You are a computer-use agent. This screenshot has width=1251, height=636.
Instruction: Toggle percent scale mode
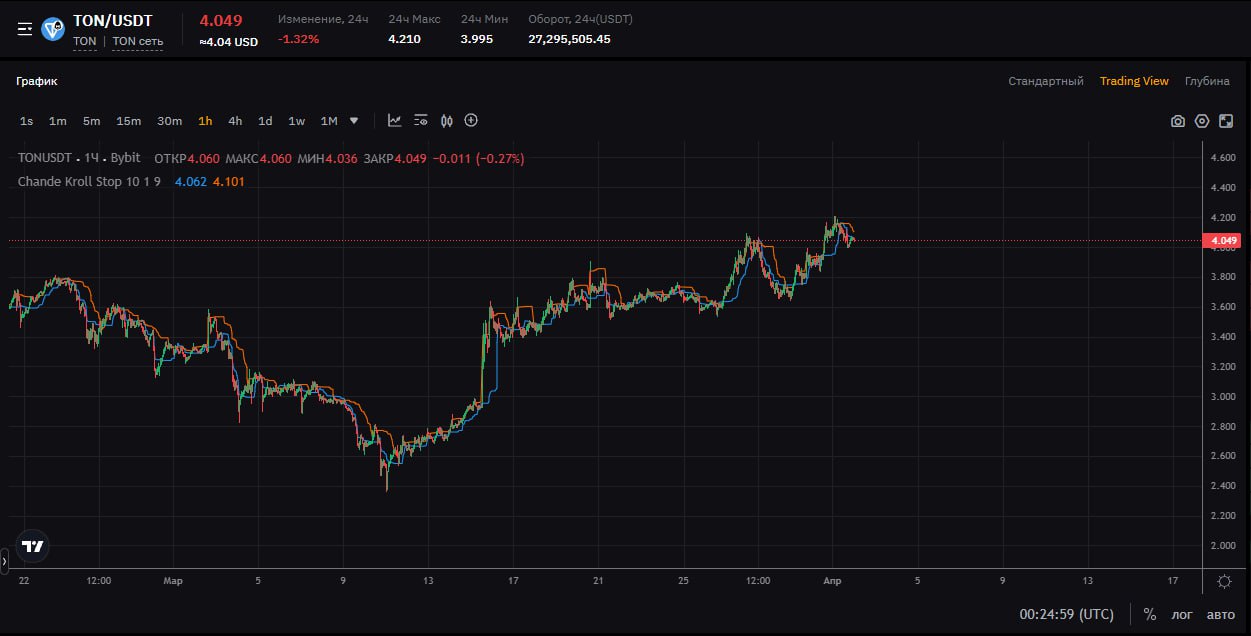point(1150,614)
